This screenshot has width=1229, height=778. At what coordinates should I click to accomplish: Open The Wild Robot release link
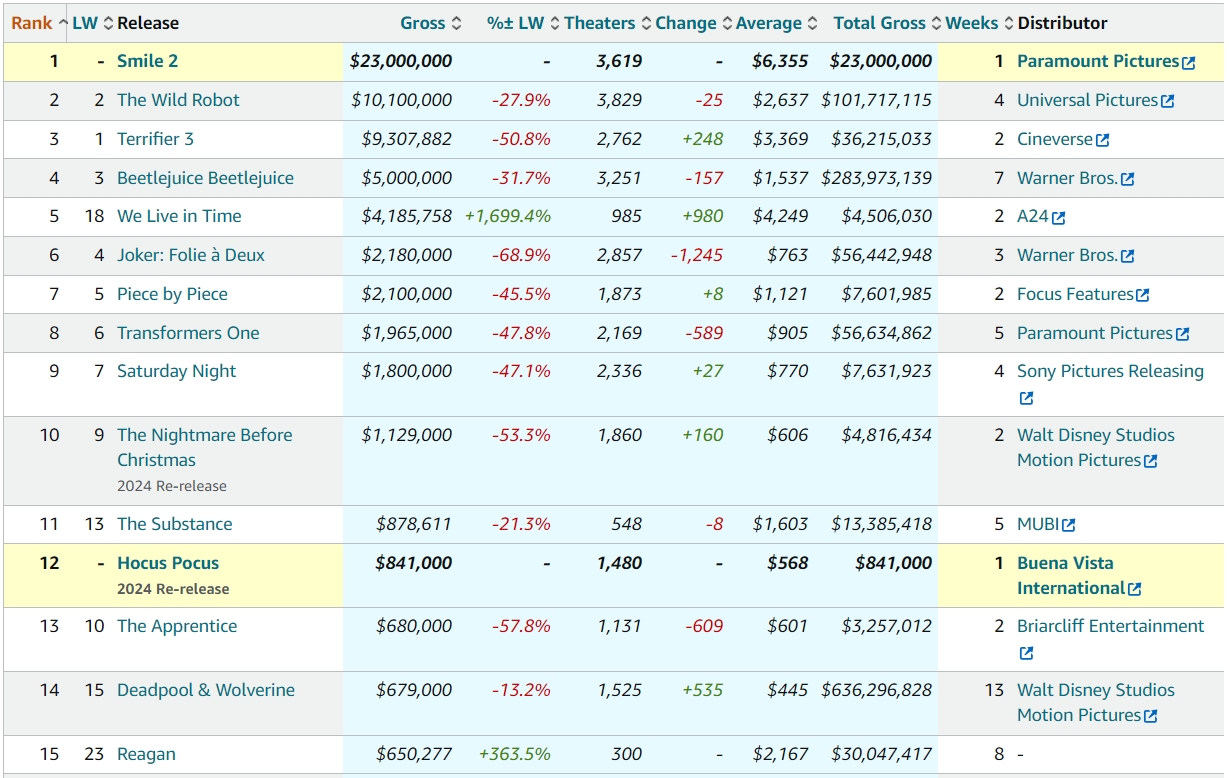[x=178, y=100]
